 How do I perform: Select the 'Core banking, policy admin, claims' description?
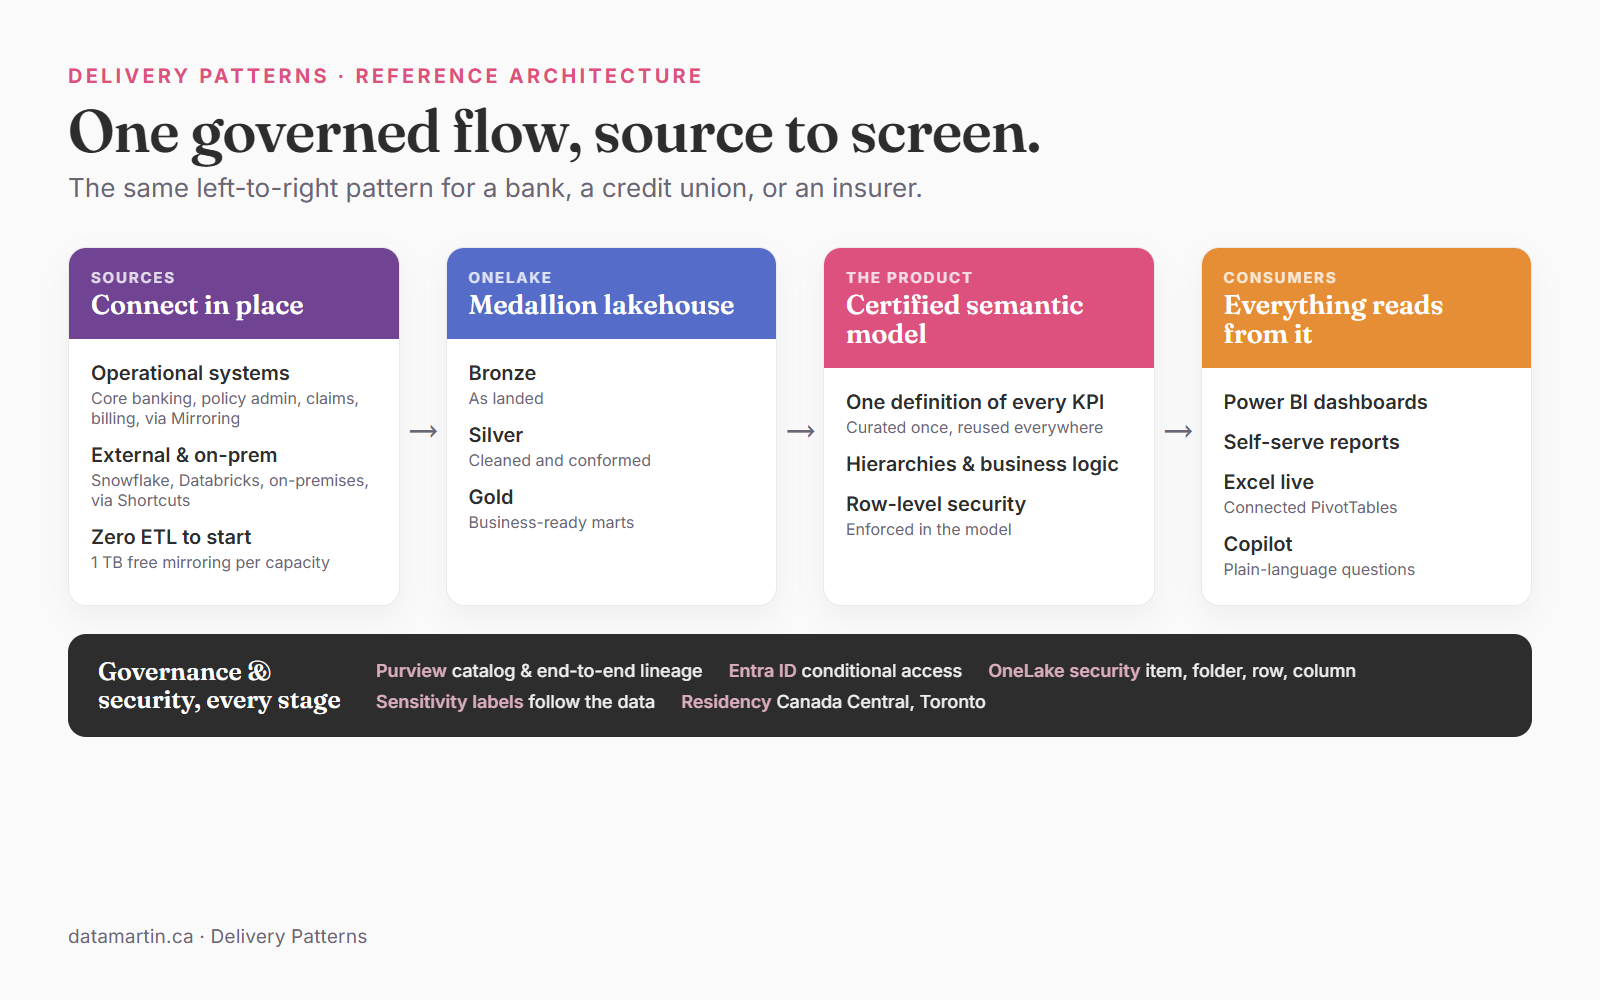point(225,408)
